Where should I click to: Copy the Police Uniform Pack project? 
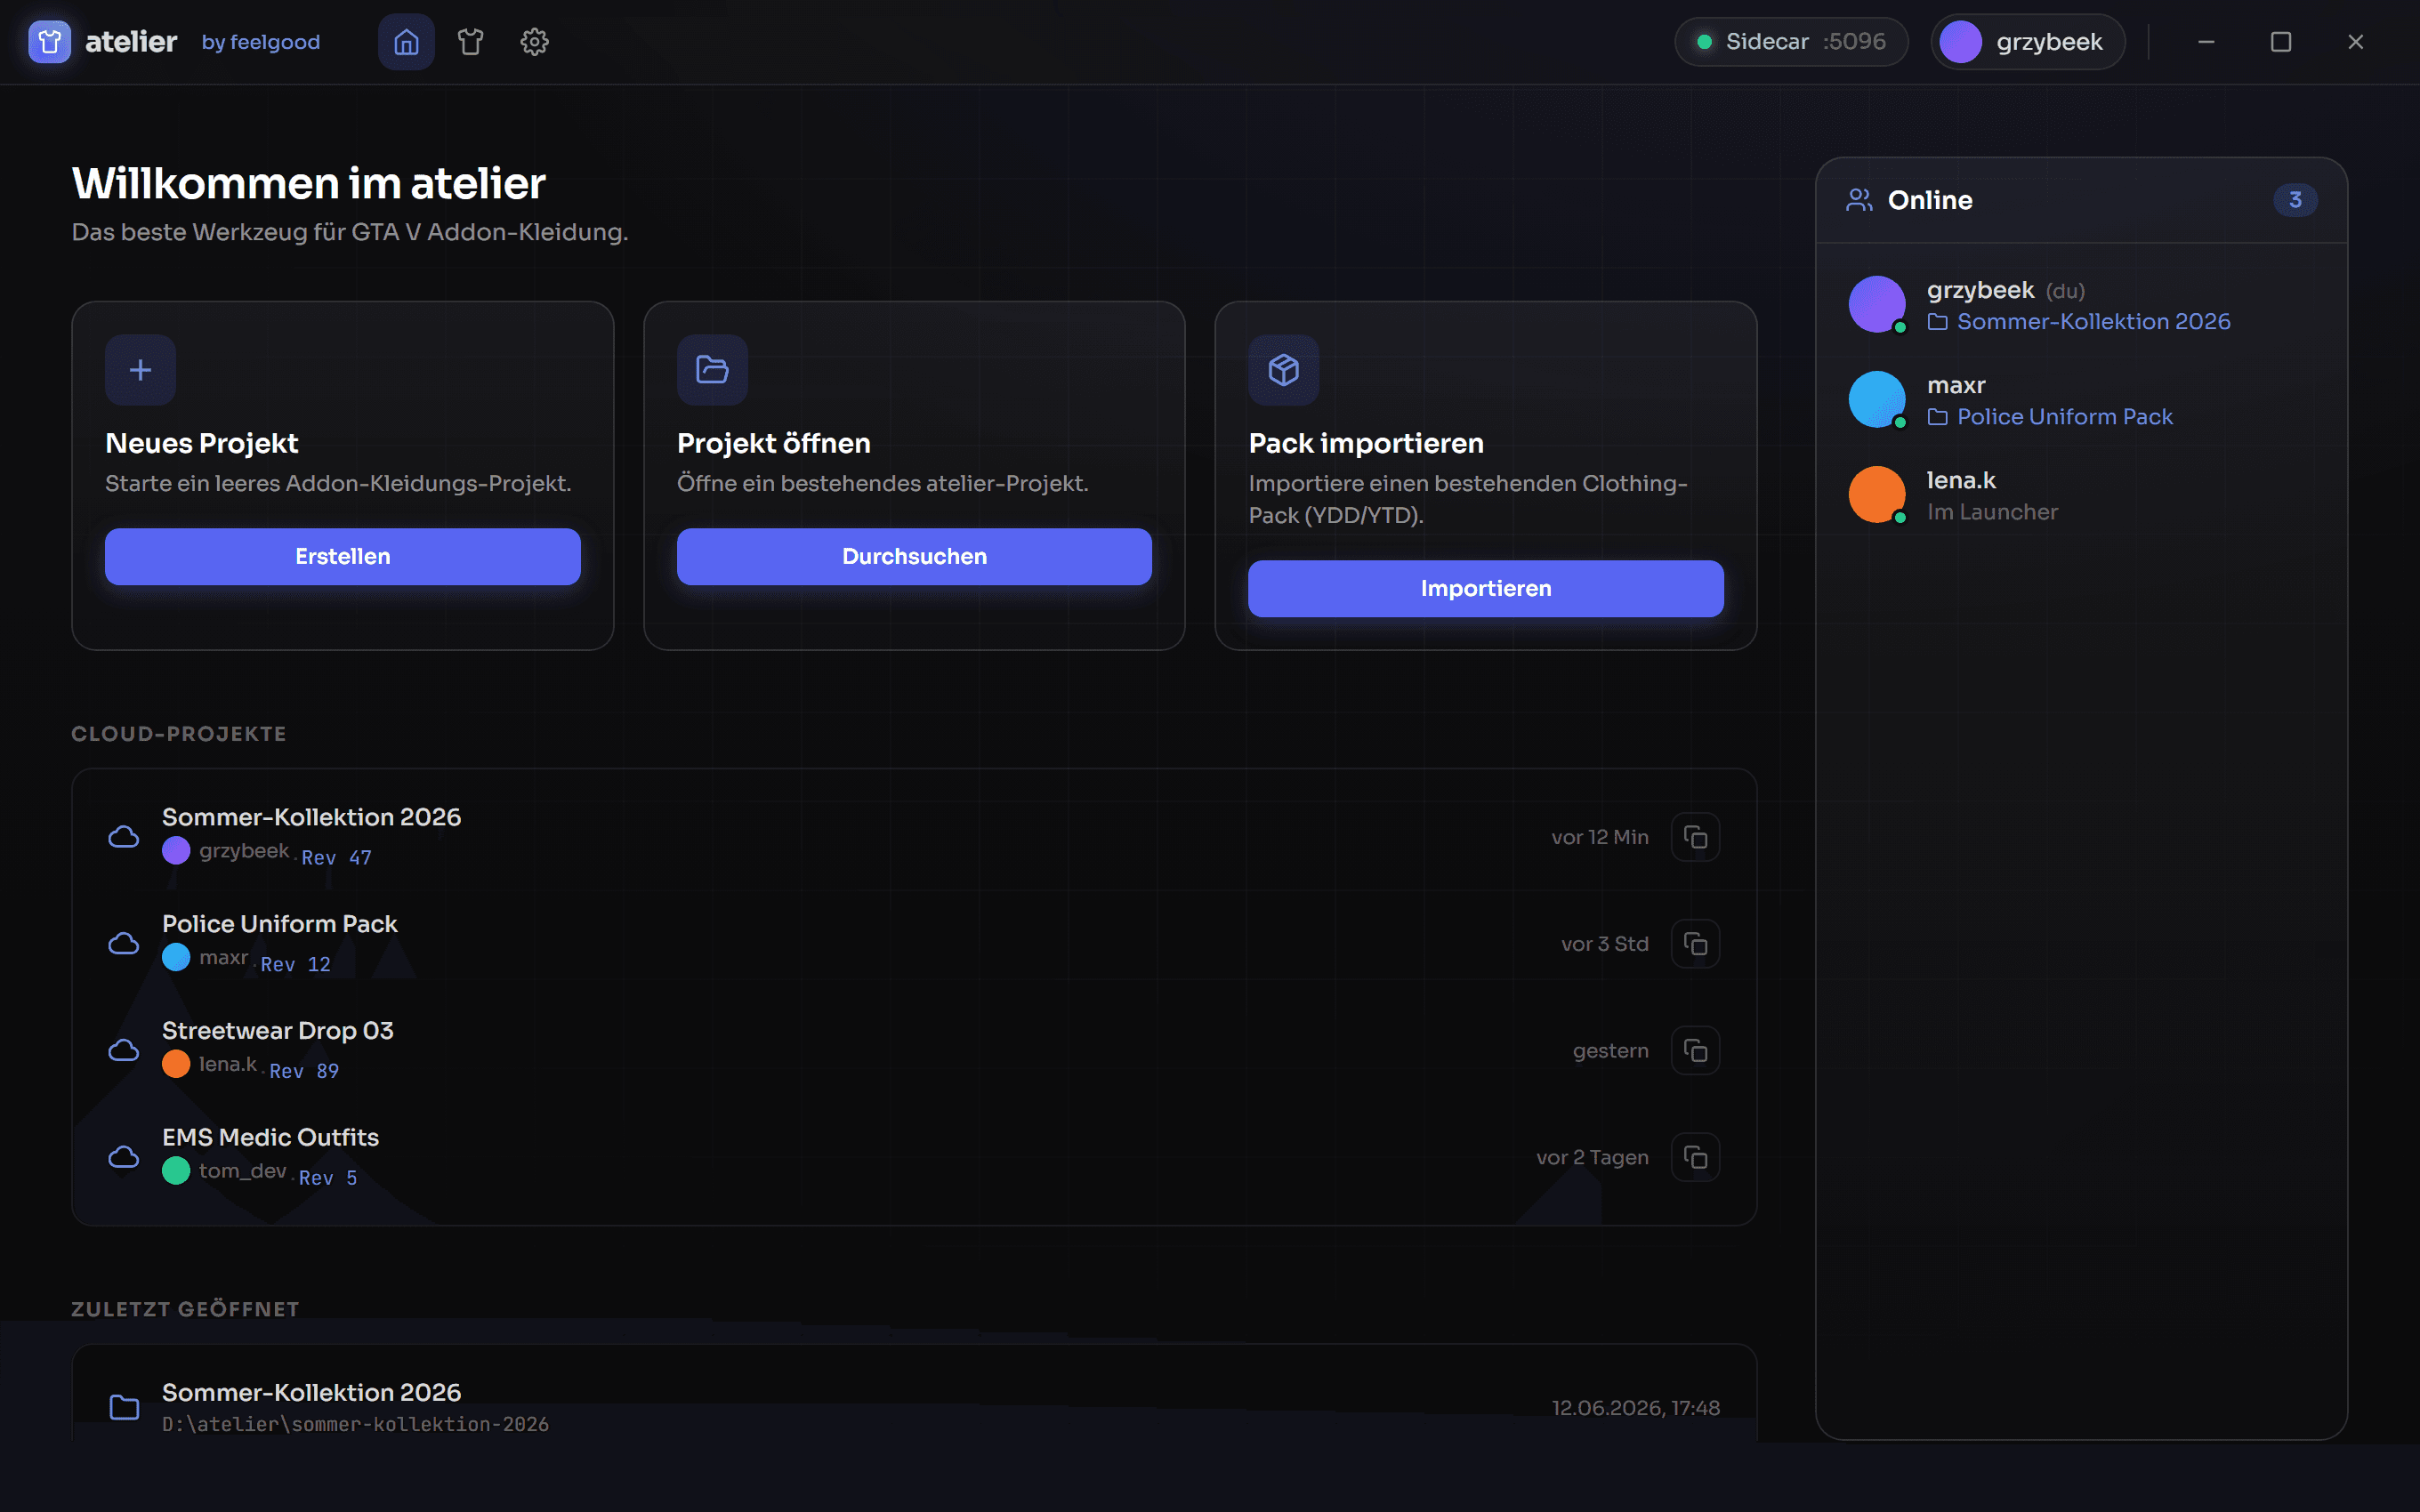point(1696,944)
